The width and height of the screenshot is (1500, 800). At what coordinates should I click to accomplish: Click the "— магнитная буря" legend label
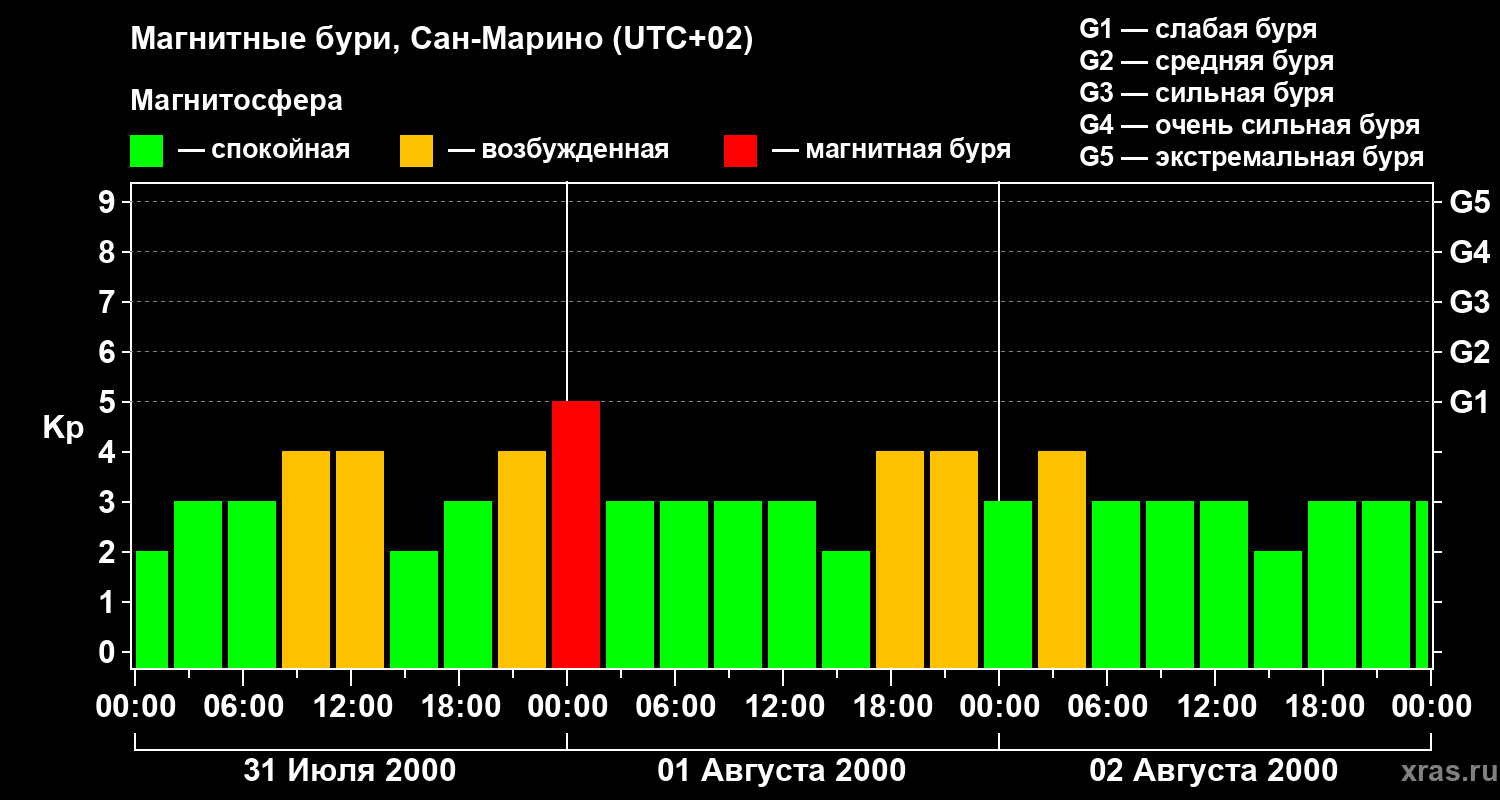(891, 151)
